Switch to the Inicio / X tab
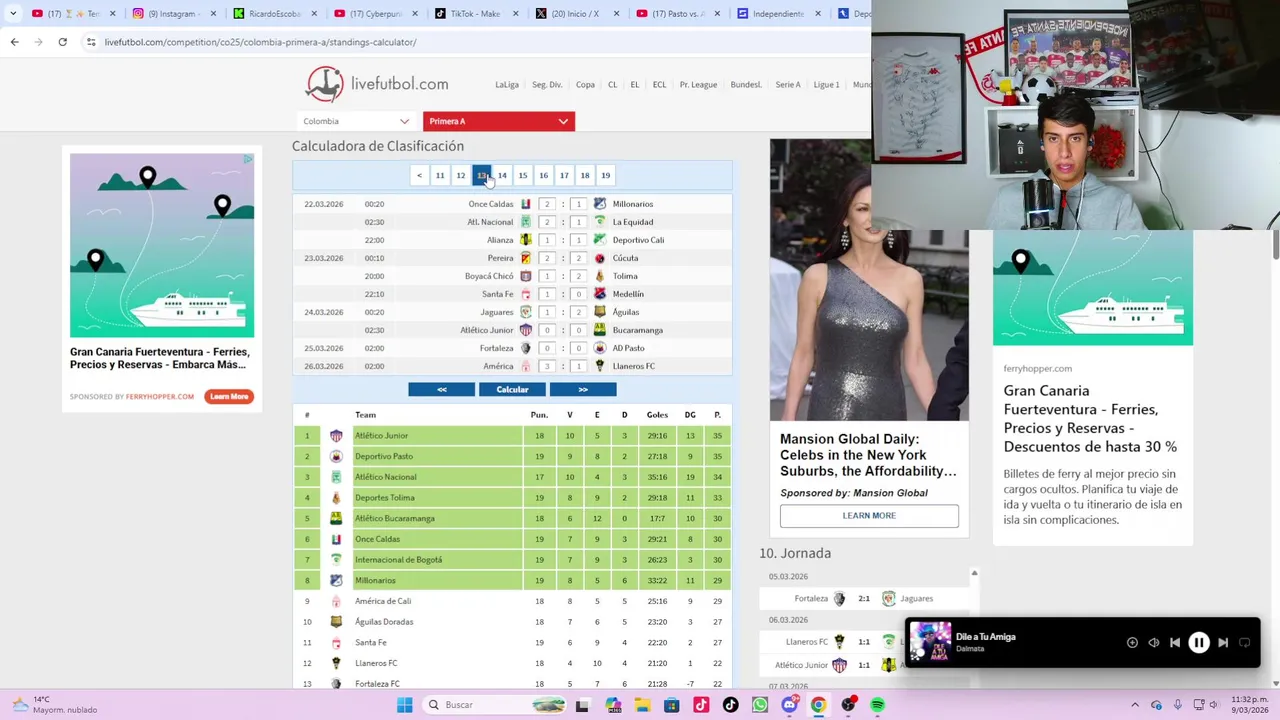1280x720 pixels. [576, 14]
